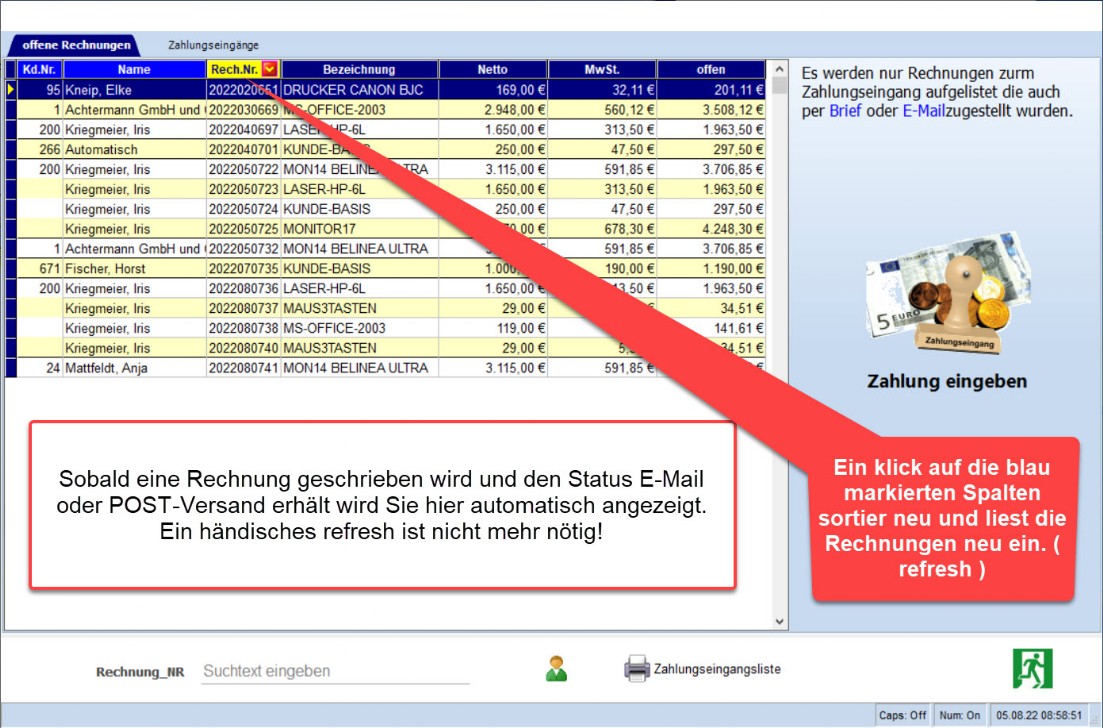Click the yellow row indicator arrow for Kneip, Elke
Image resolution: width=1103 pixels, height=728 pixels.
pyautogui.click(x=11, y=89)
